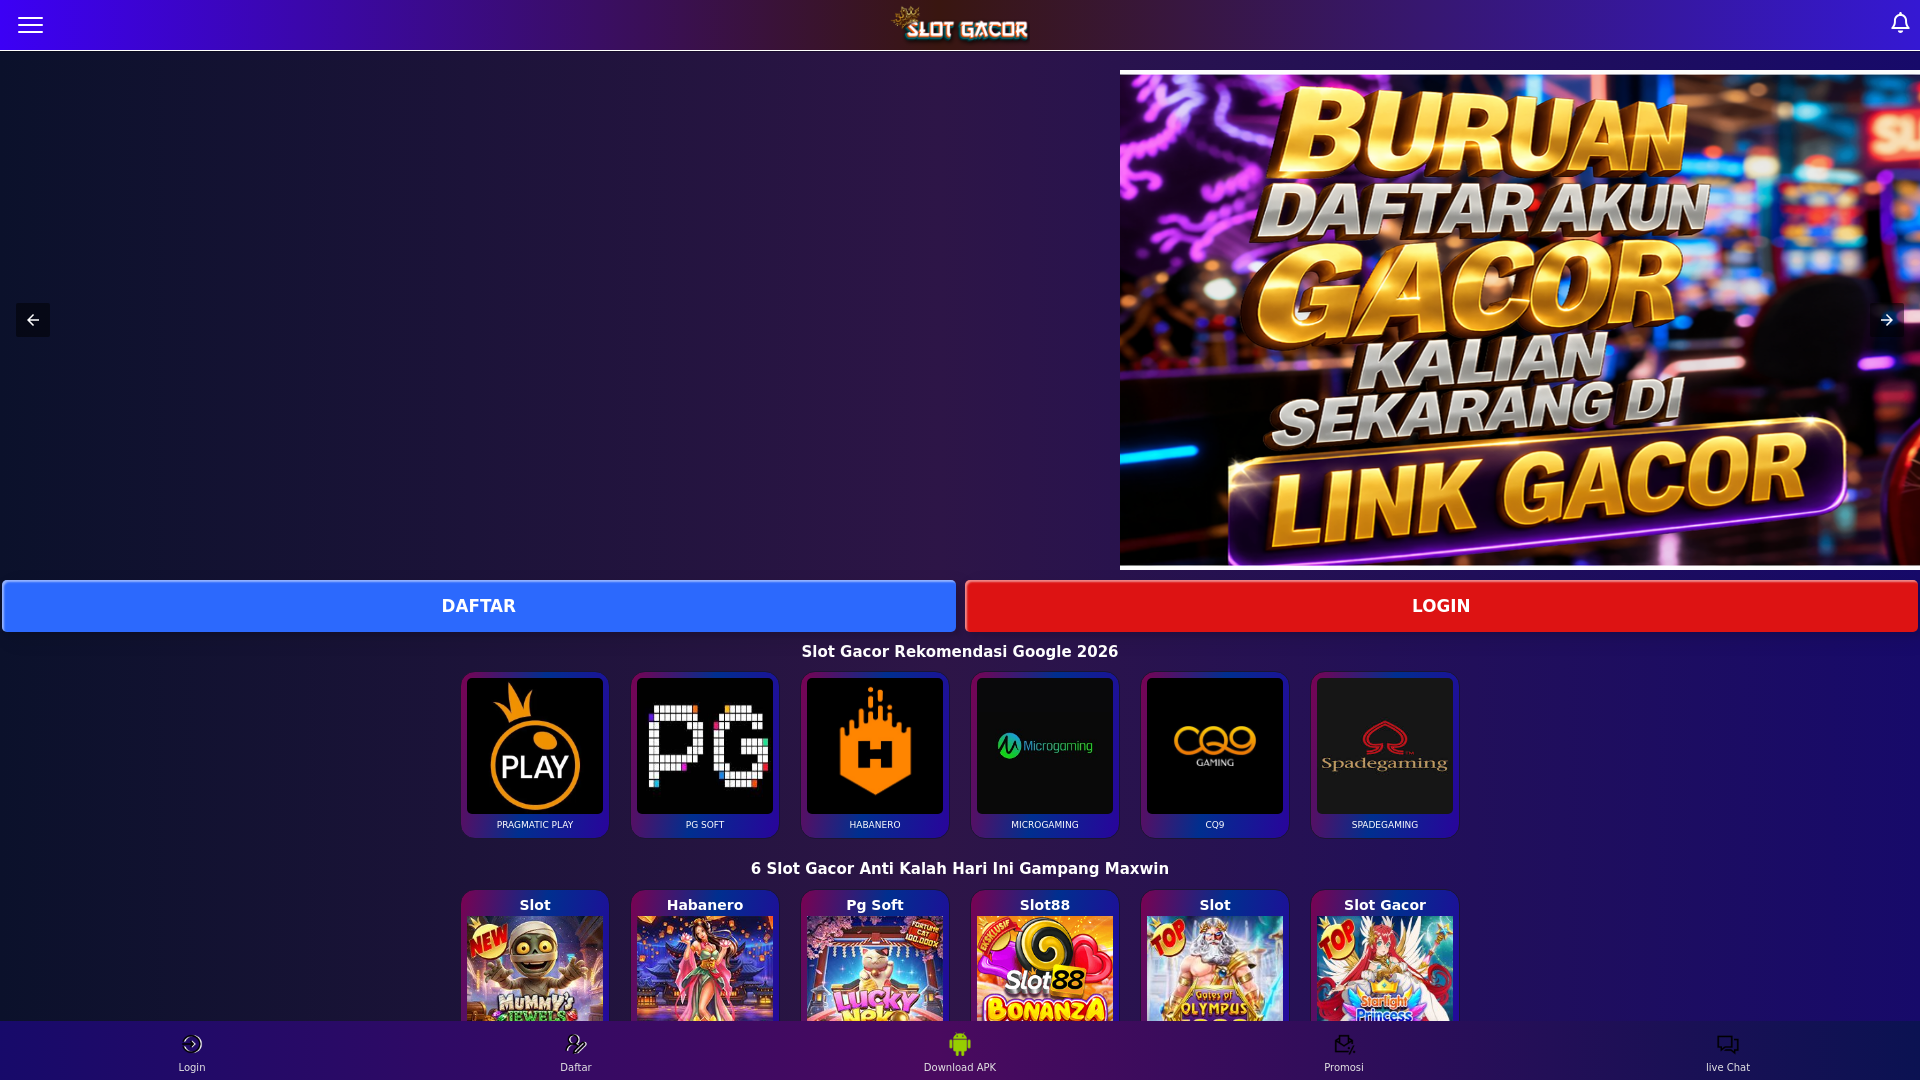Select Lucky Neko Pg Soft game
This screenshot has width=1920, height=1080.
pos(875,956)
